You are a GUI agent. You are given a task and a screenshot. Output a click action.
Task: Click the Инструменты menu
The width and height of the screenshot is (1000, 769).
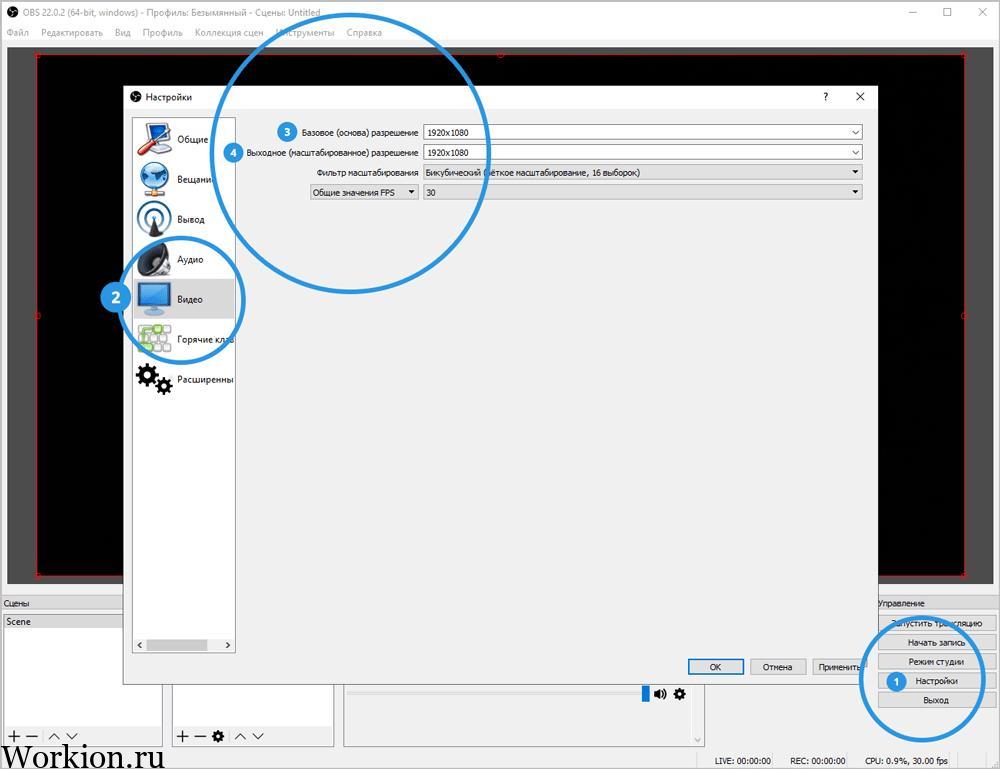click(305, 33)
